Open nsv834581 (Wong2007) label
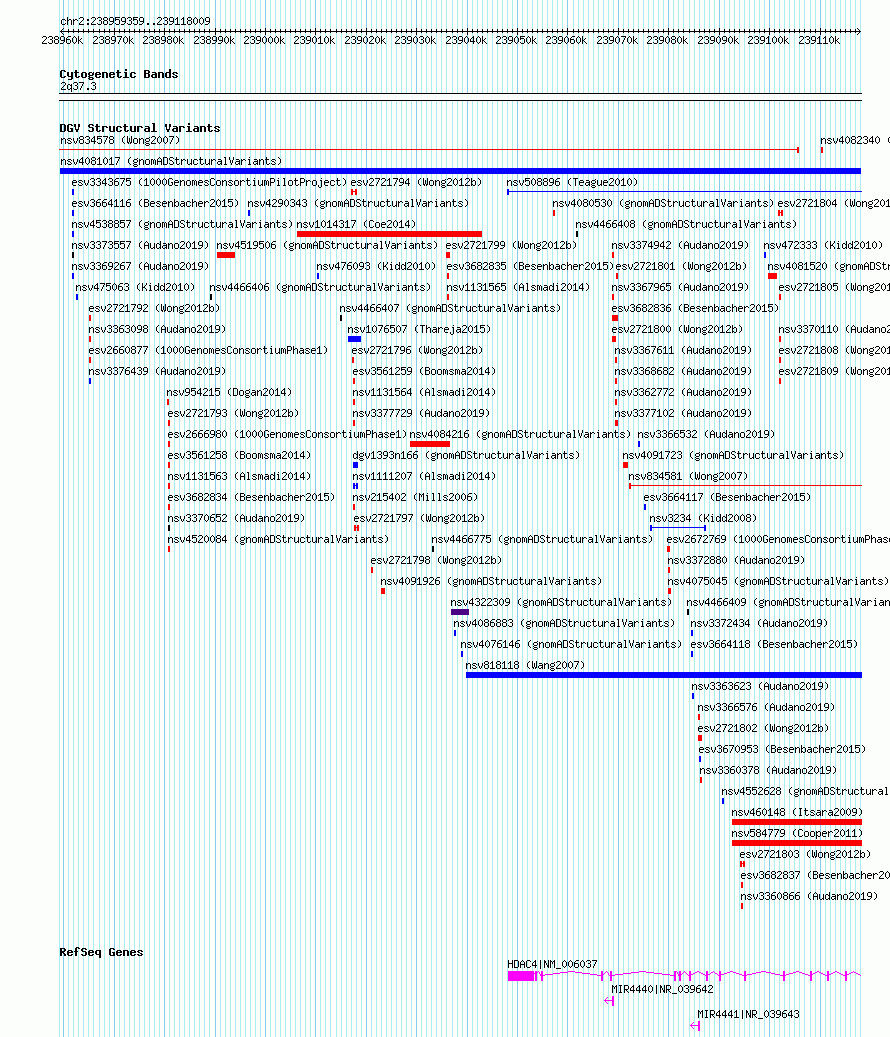 [688, 477]
